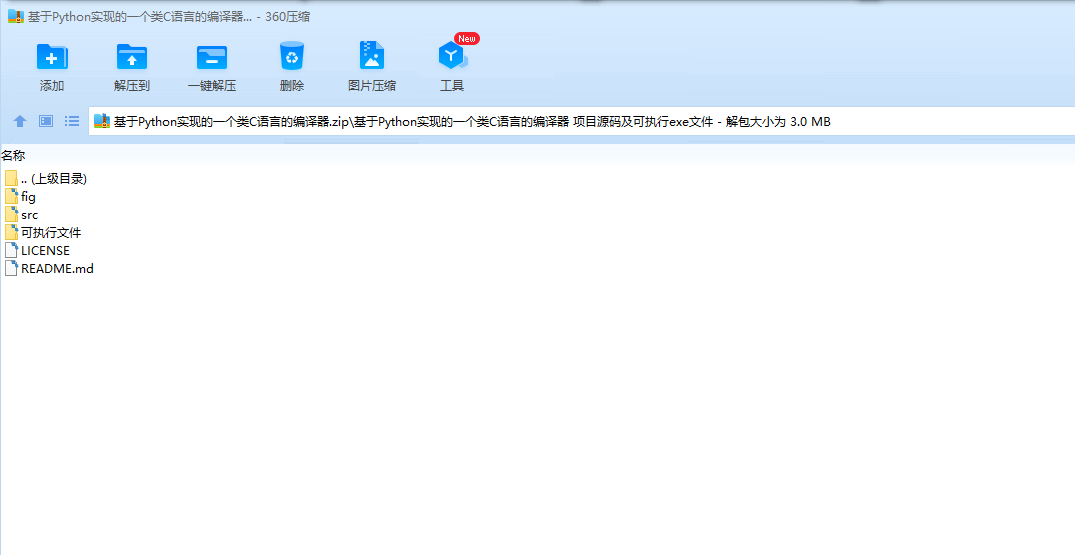
Task: Click the 删除 (Delete) trash icon
Action: (x=292, y=56)
